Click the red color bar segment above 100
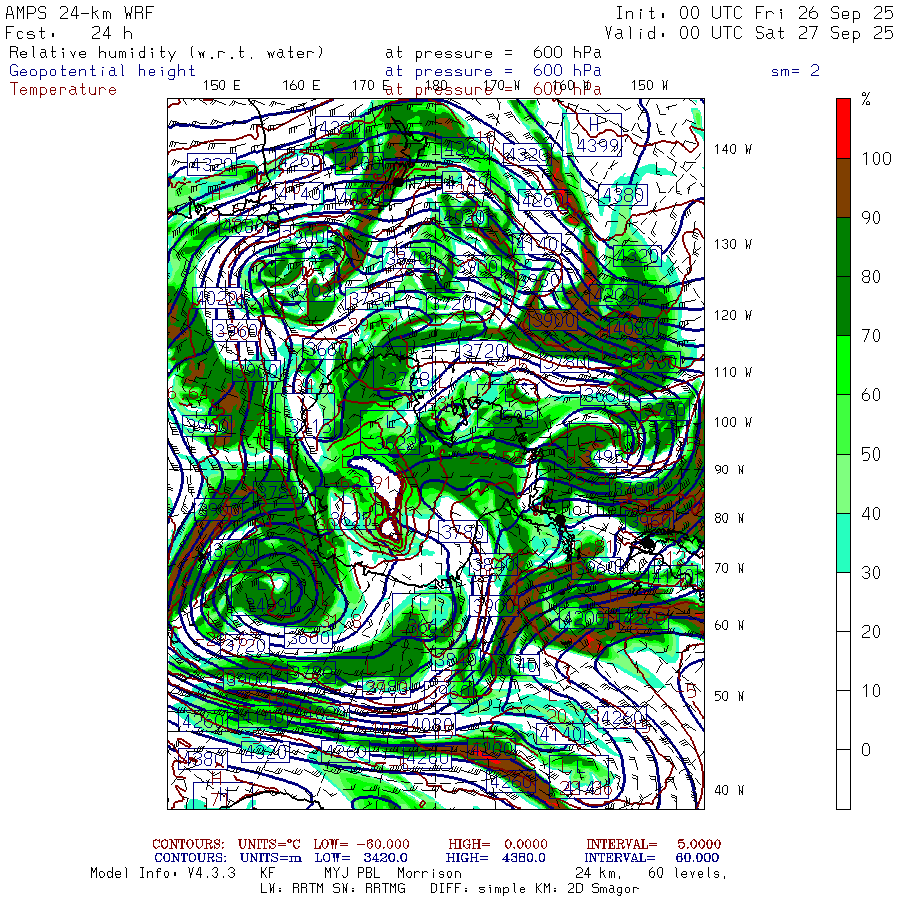 point(843,129)
